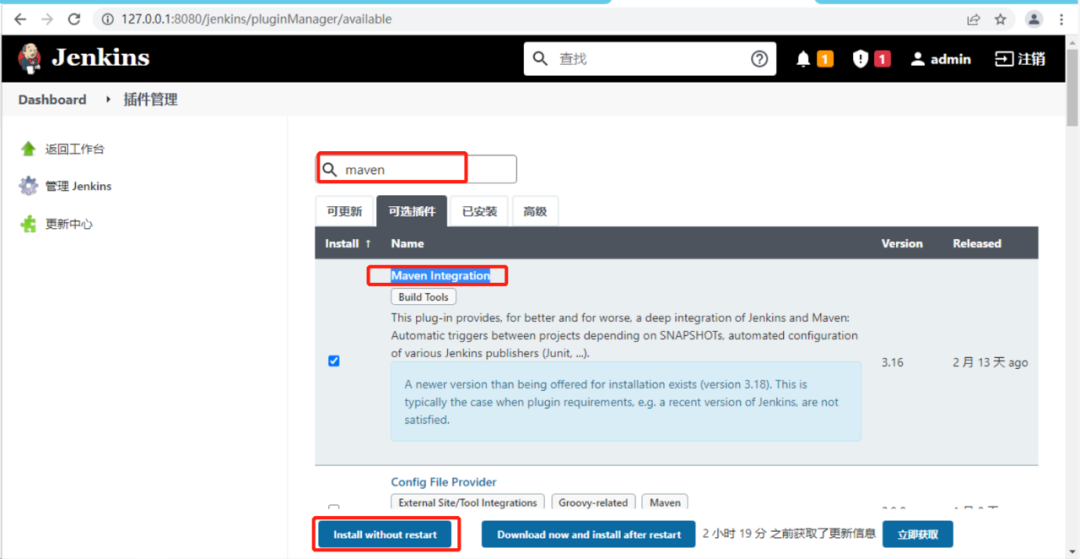Click the 3.16 version value
The width and height of the screenshot is (1080, 559).
892,362
